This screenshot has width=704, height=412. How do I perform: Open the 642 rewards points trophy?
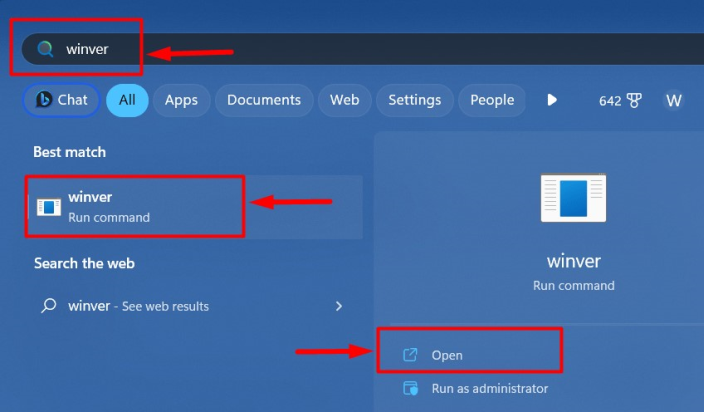click(x=620, y=101)
